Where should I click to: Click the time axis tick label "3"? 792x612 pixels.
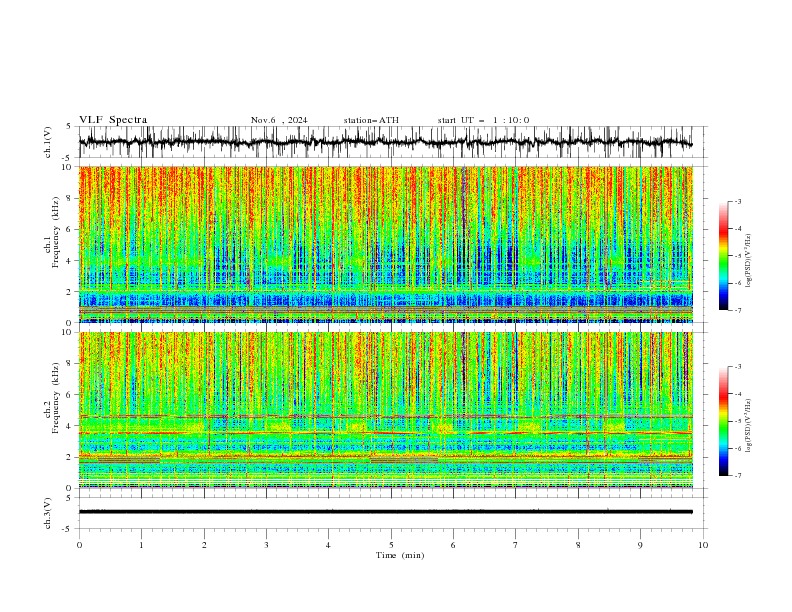(x=266, y=545)
